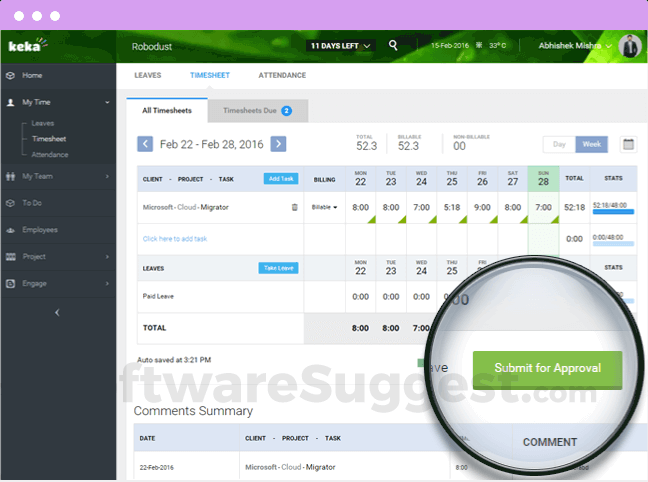
Task: Click Submit for Approval button
Action: (547, 368)
